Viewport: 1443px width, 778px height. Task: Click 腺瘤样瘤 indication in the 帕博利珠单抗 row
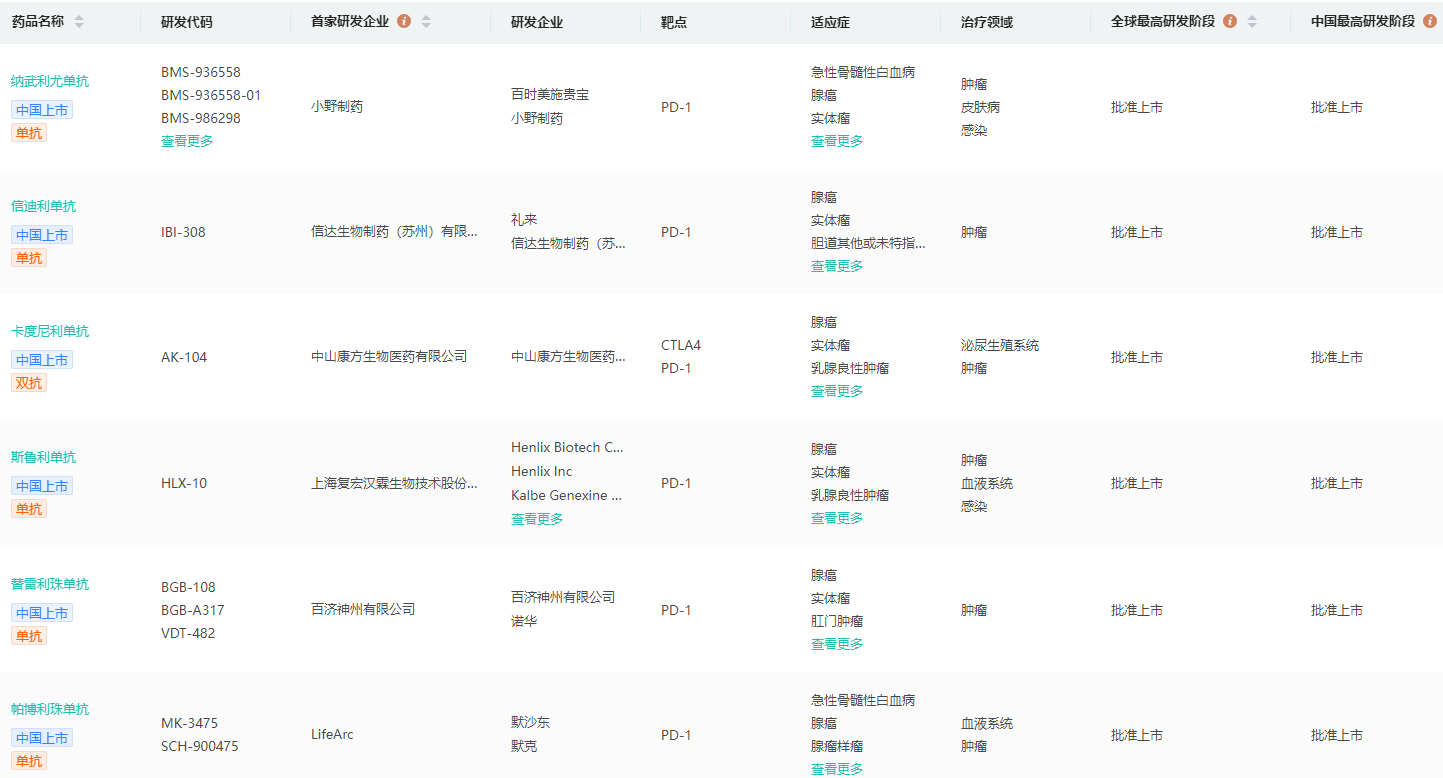pos(837,746)
